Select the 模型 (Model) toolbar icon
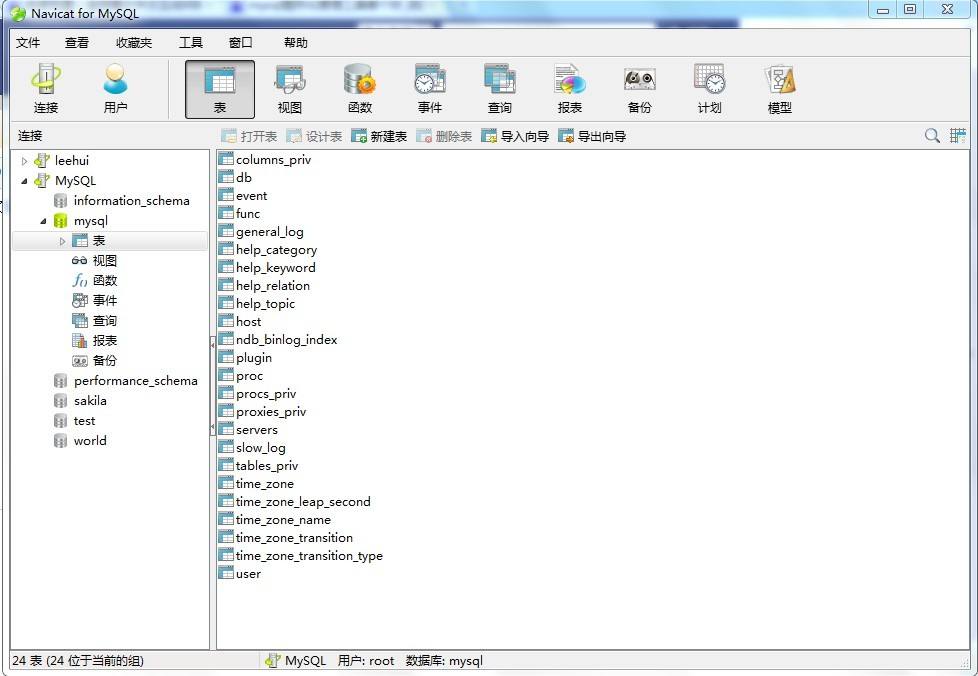Image resolution: width=978 pixels, height=676 pixels. 780,89
